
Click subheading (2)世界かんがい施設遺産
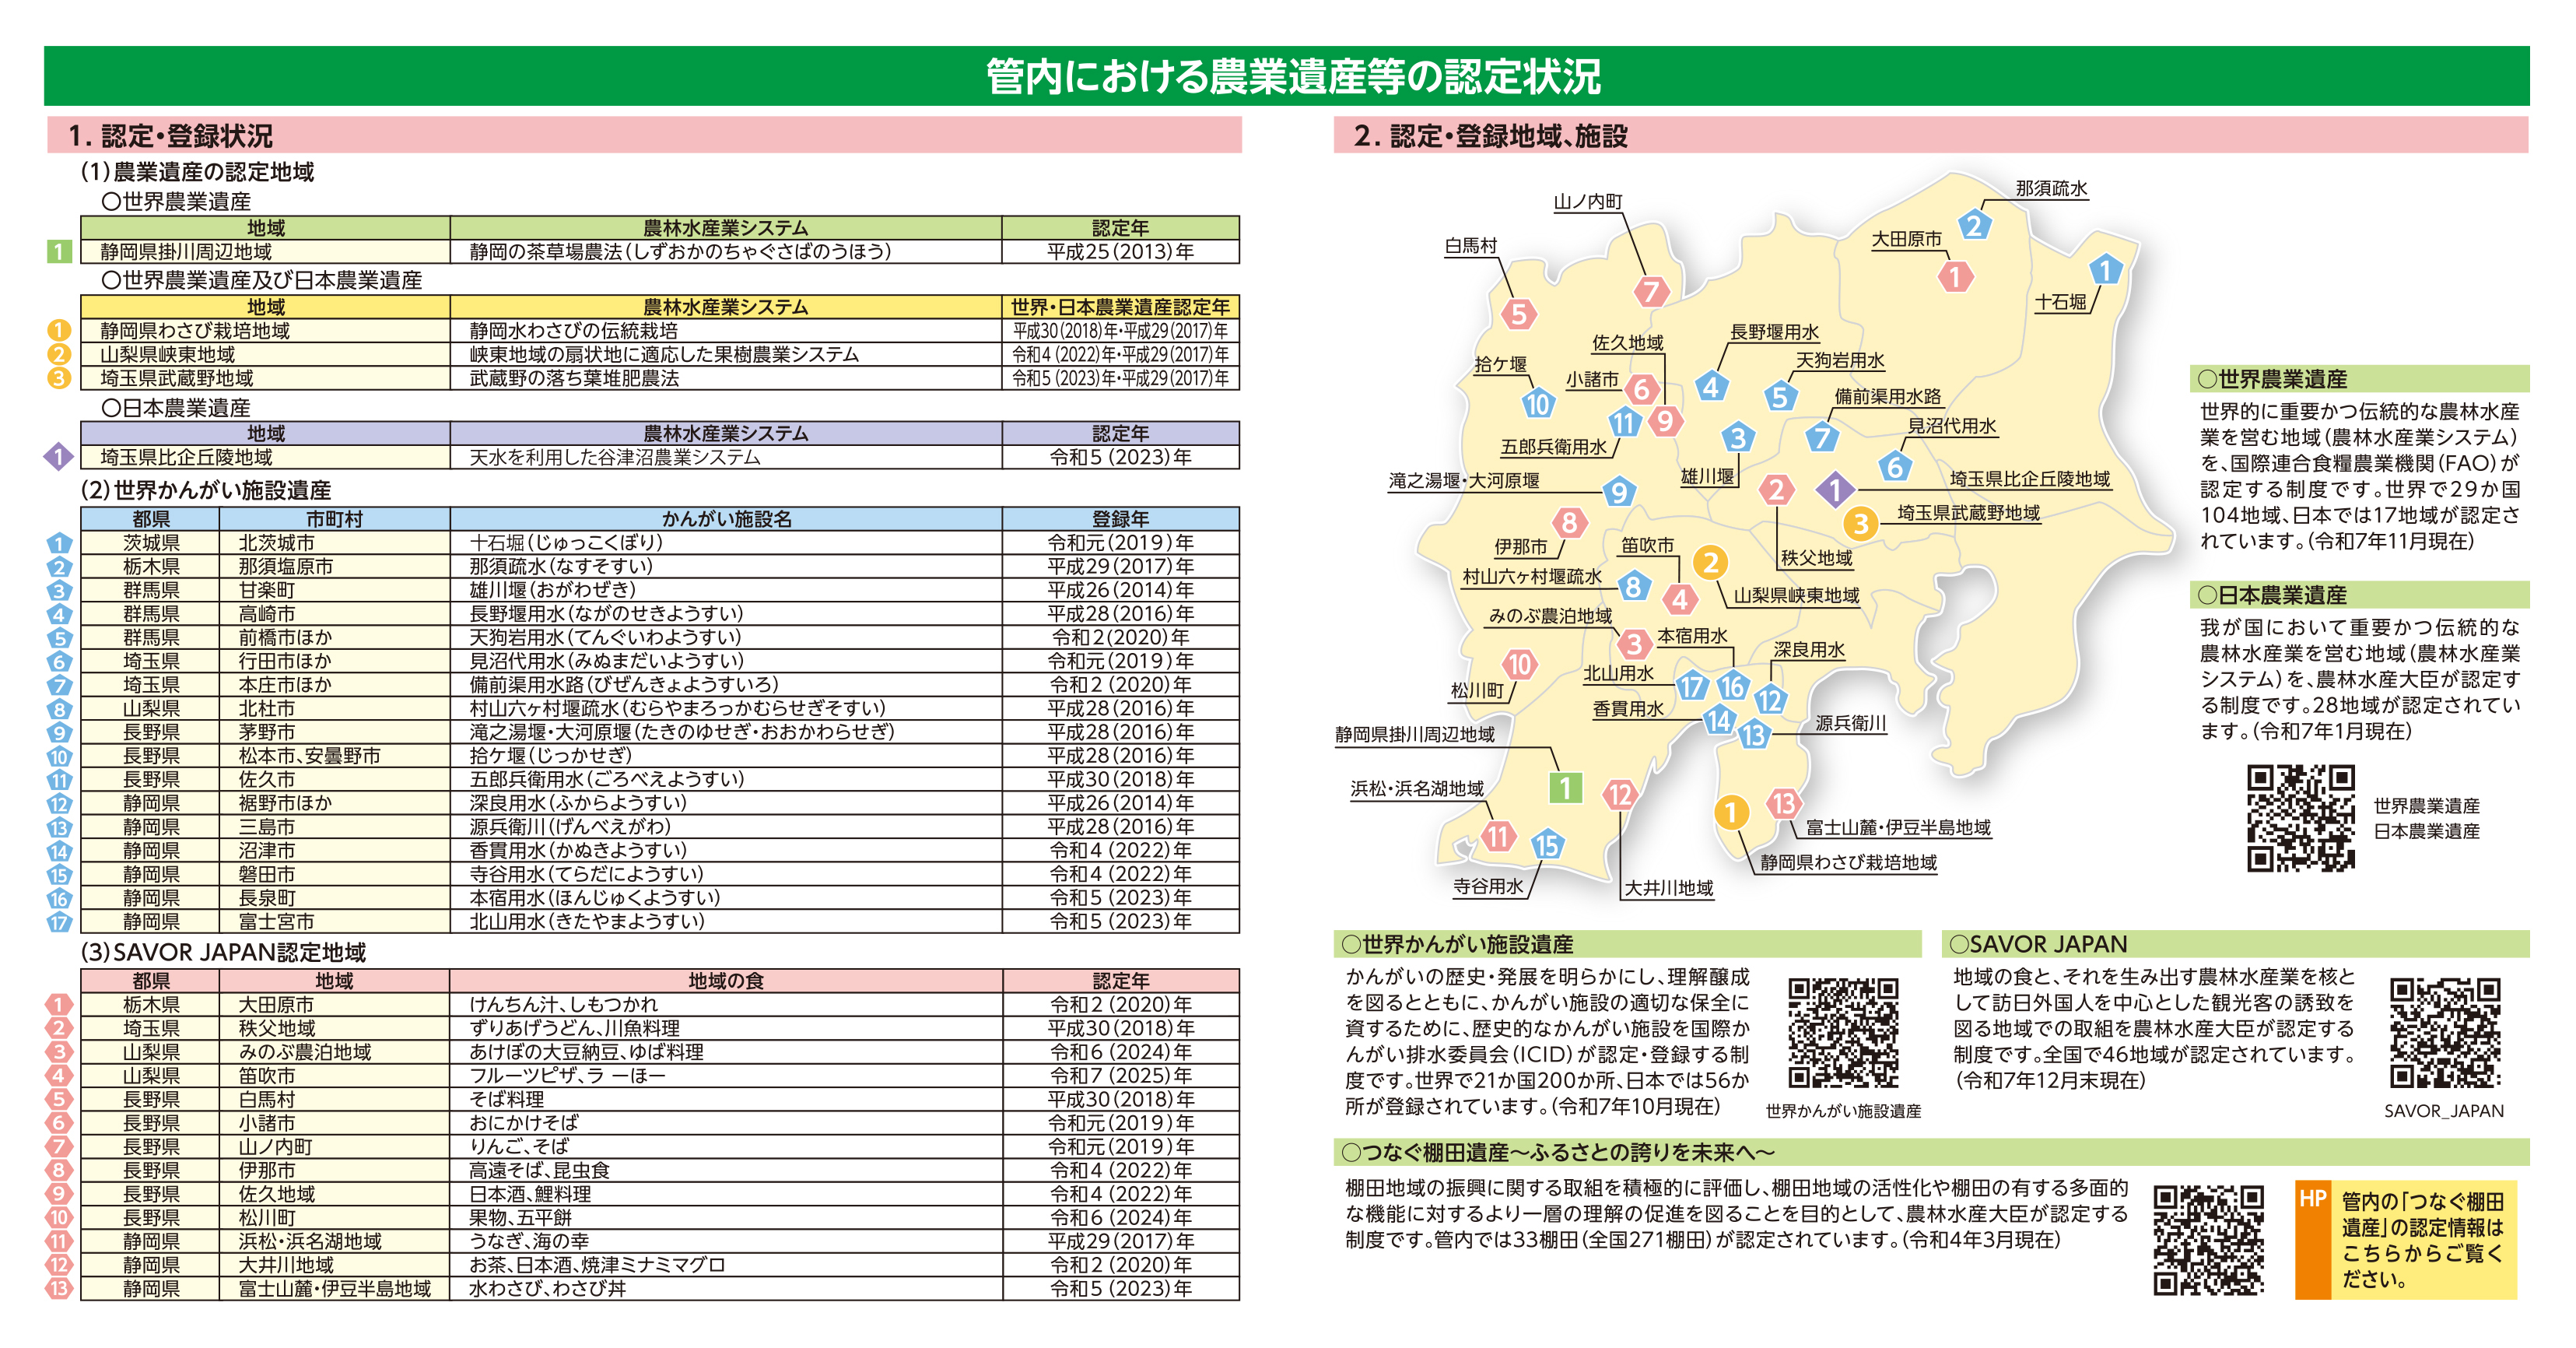205,490
